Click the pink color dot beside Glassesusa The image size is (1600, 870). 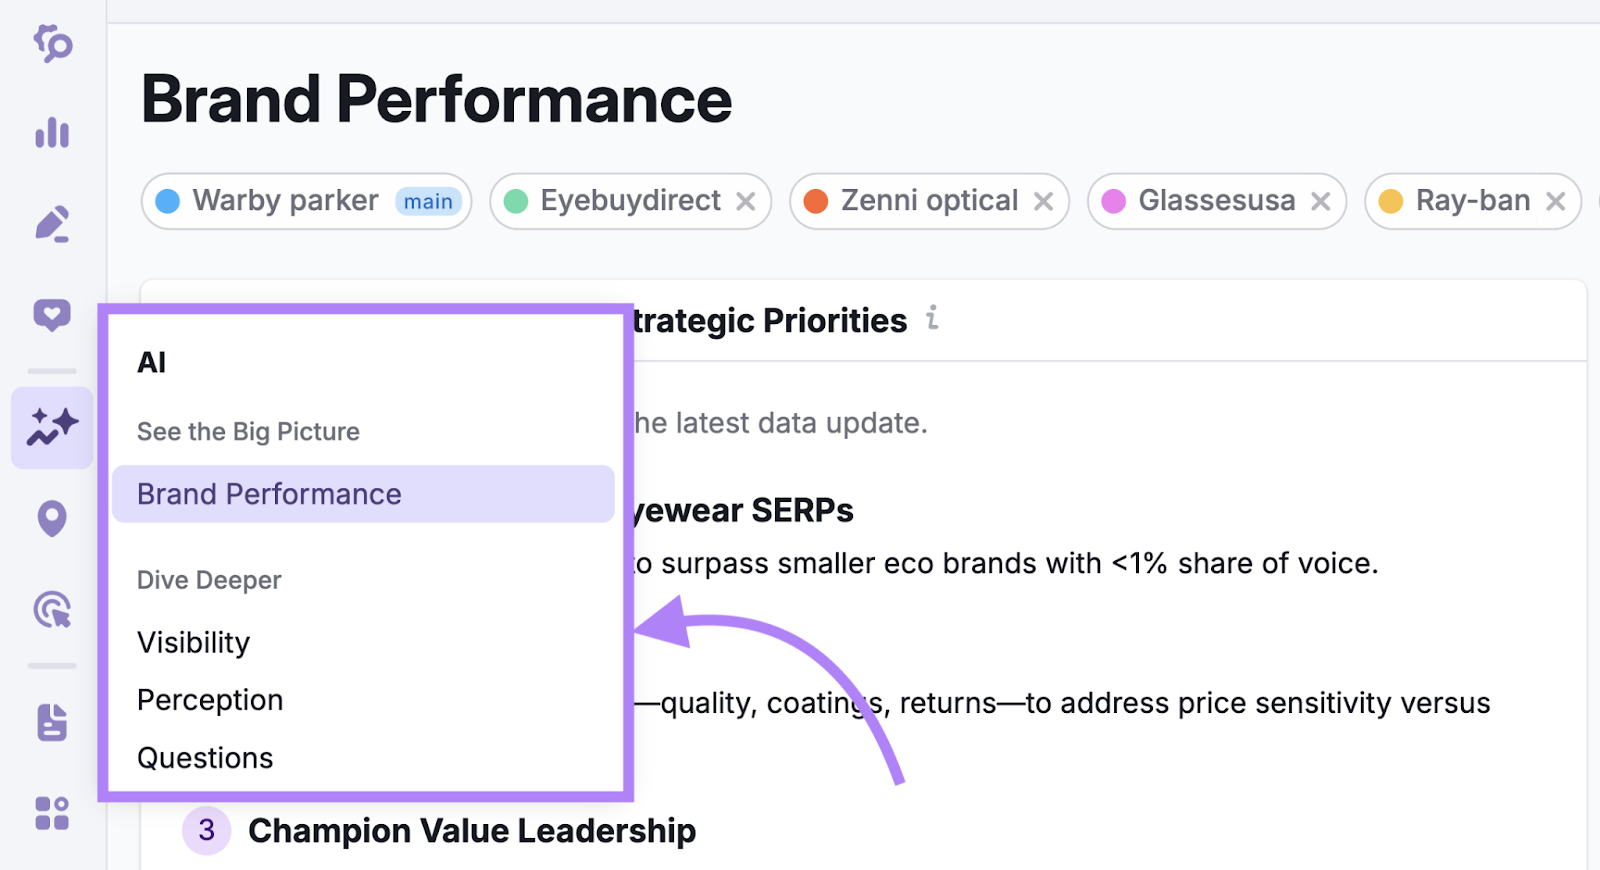pos(1114,201)
